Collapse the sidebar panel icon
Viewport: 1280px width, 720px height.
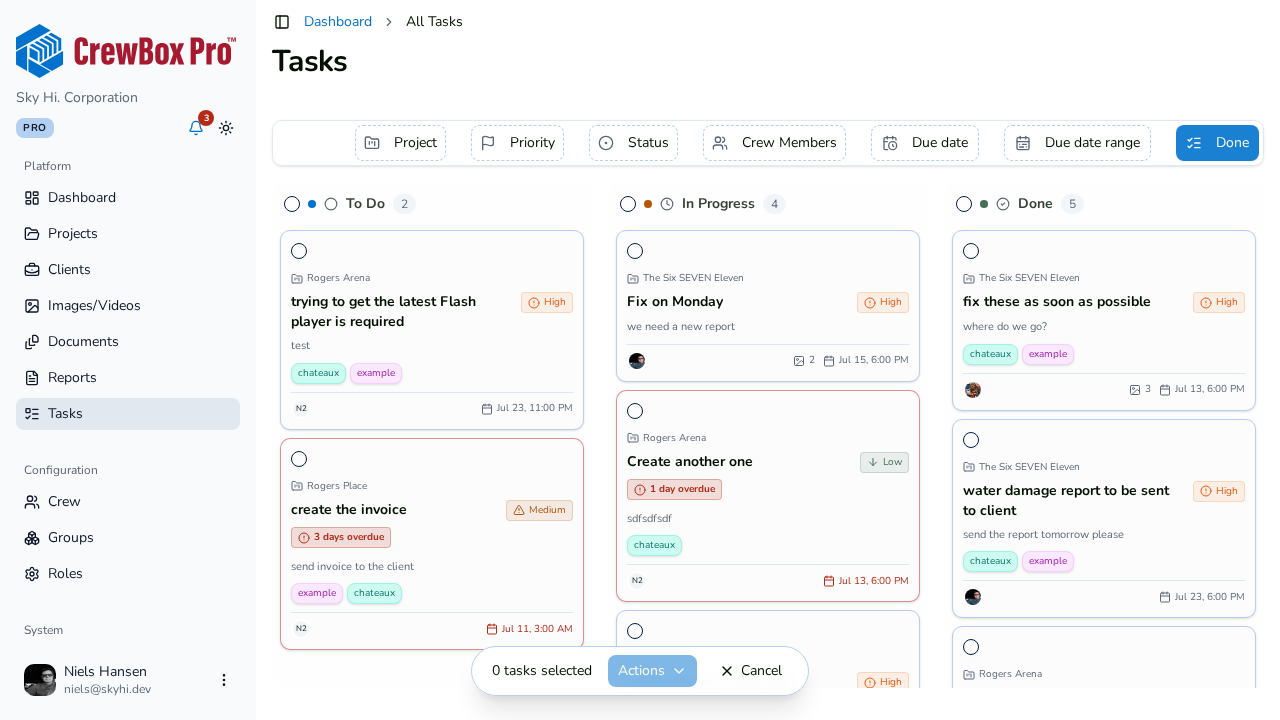pyautogui.click(x=282, y=22)
